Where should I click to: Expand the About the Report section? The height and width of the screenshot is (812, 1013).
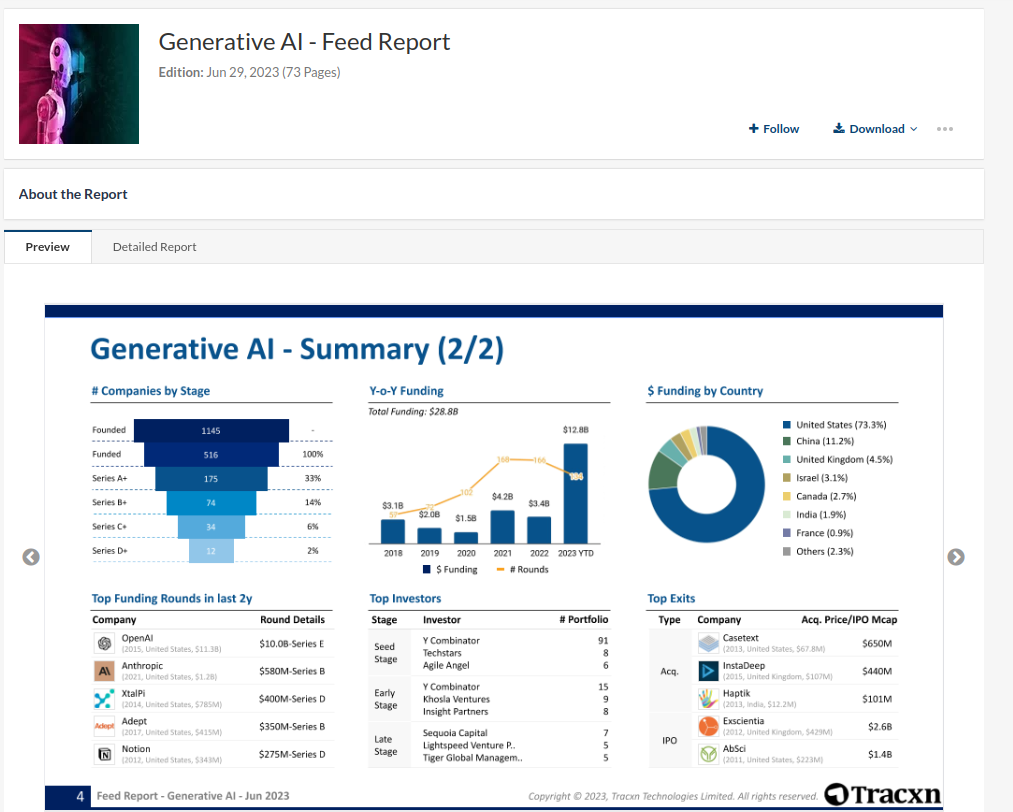click(73, 194)
